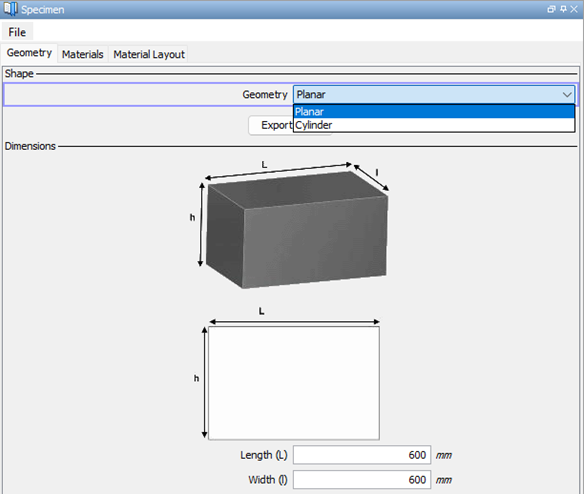Viewport: 584px width, 494px height.
Task: Switch to the Materials tab
Action: coord(83,54)
